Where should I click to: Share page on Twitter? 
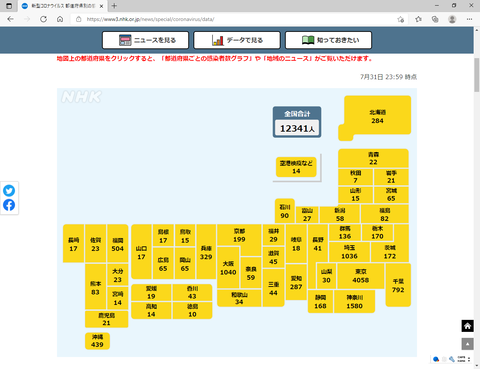pos(9,191)
